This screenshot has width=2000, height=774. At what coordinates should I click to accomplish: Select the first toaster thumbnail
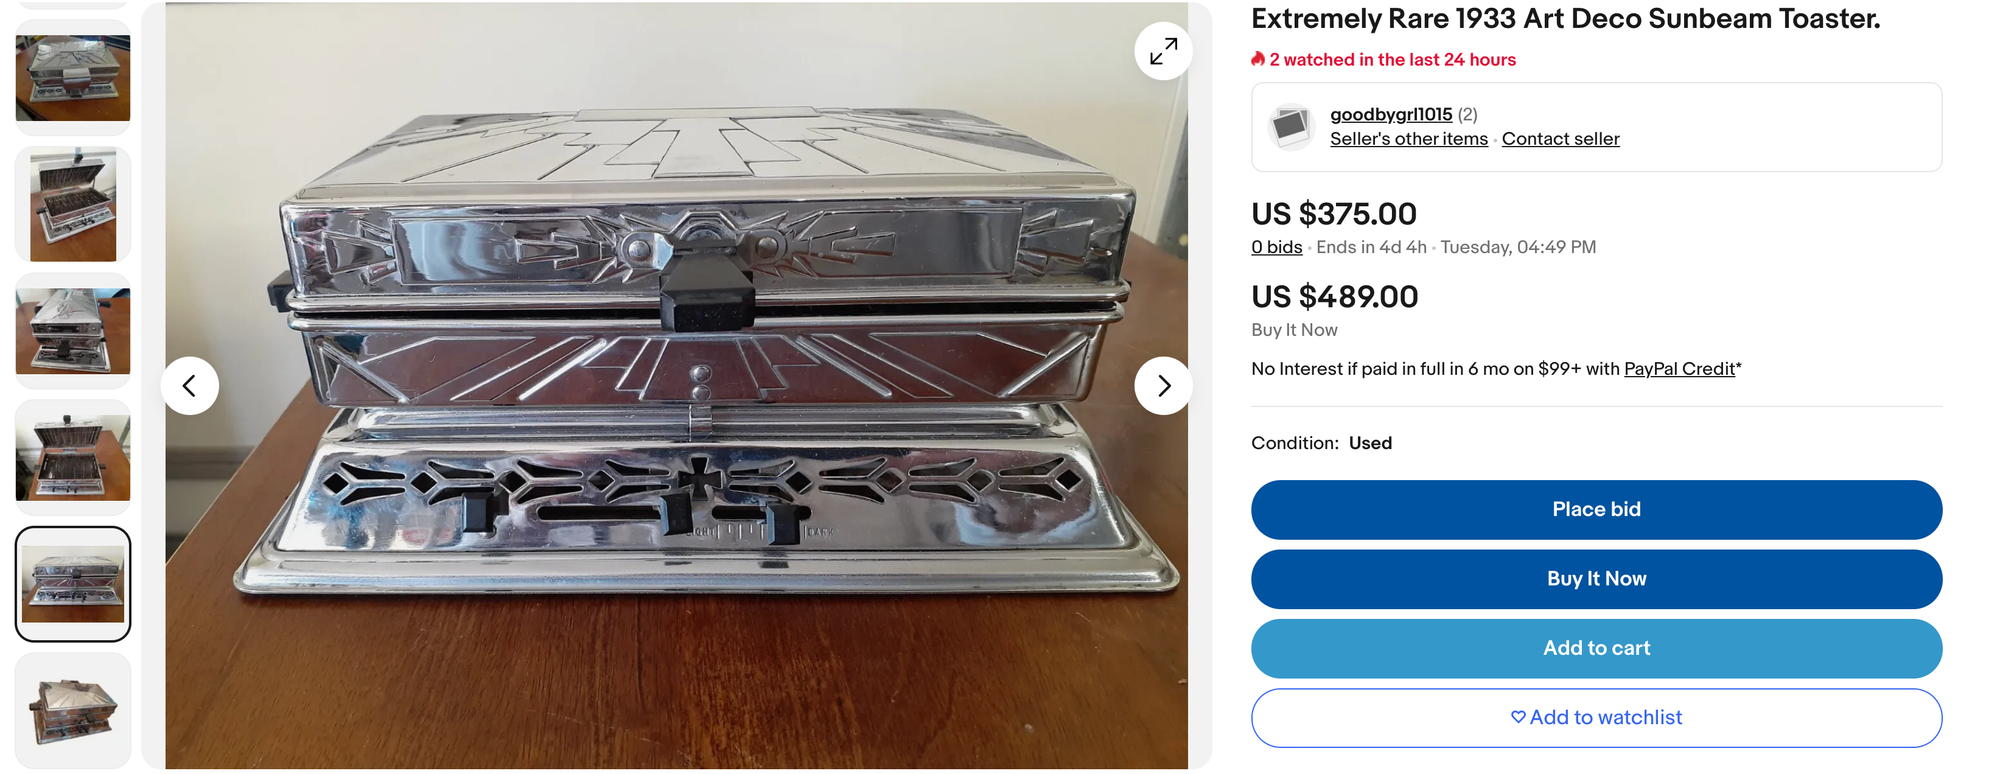[x=73, y=78]
